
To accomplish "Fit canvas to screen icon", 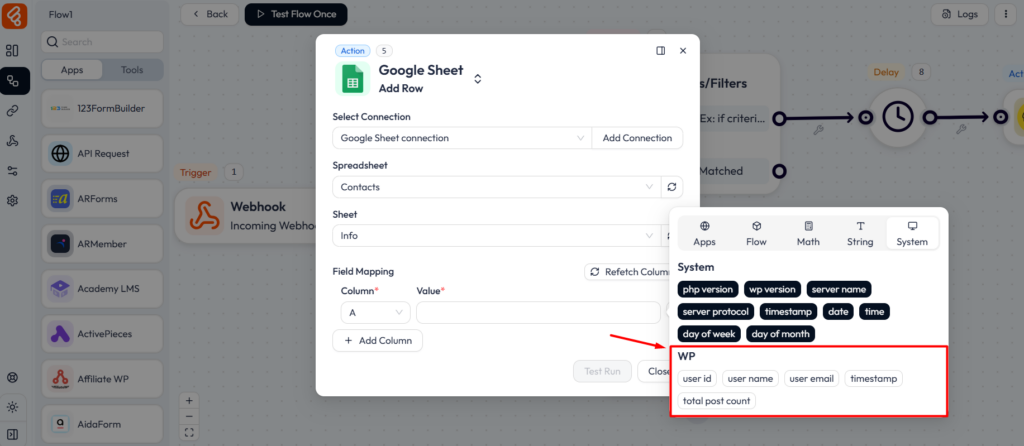I will (189, 432).
